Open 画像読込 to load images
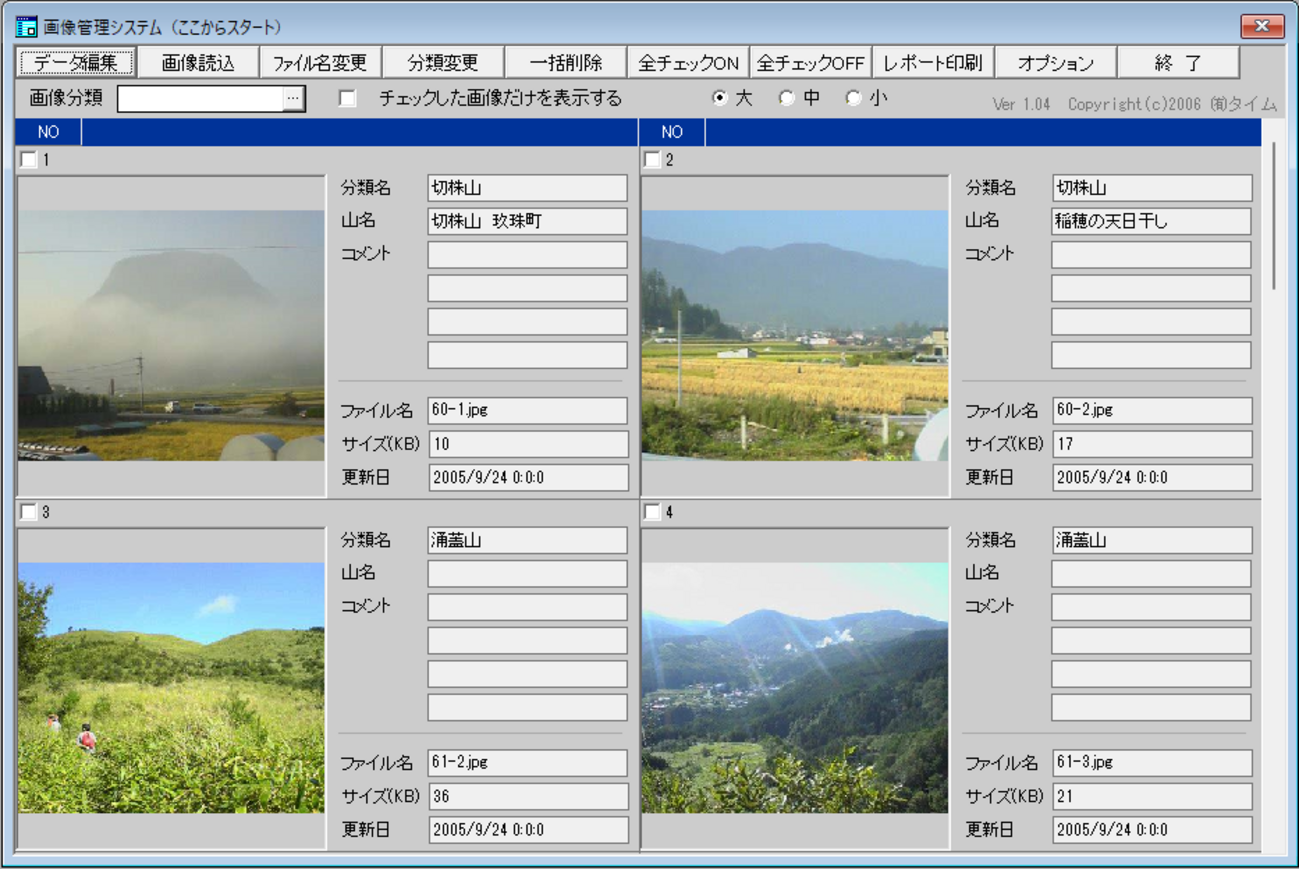The width and height of the screenshot is (1299, 869). 198,62
